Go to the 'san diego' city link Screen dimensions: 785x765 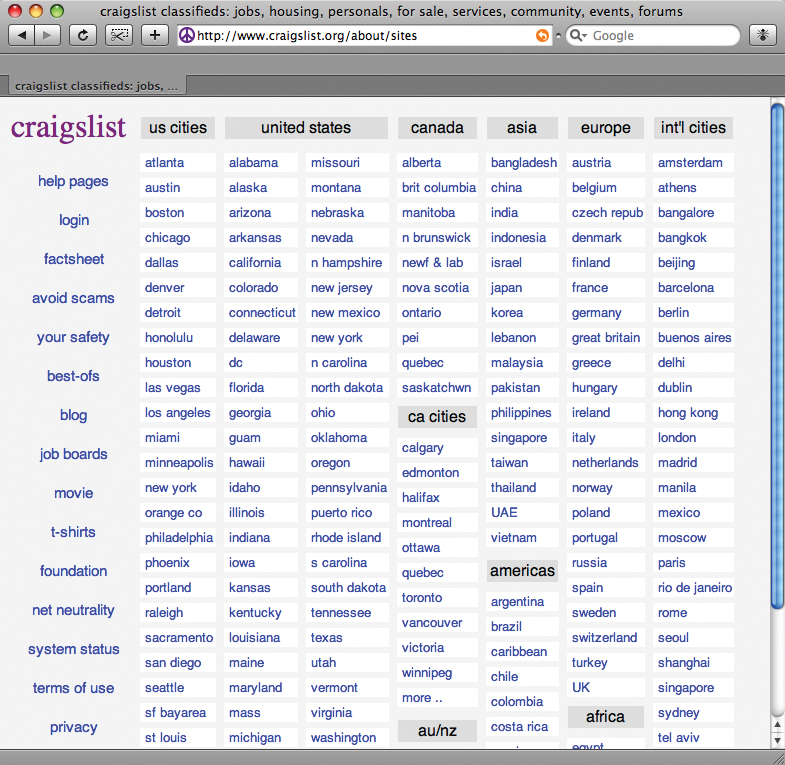pos(173,663)
